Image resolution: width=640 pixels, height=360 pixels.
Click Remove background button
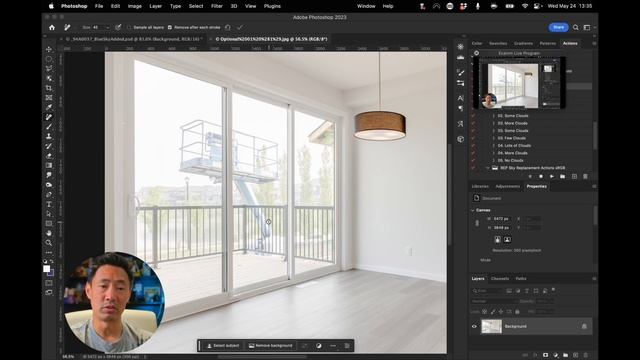coord(271,346)
